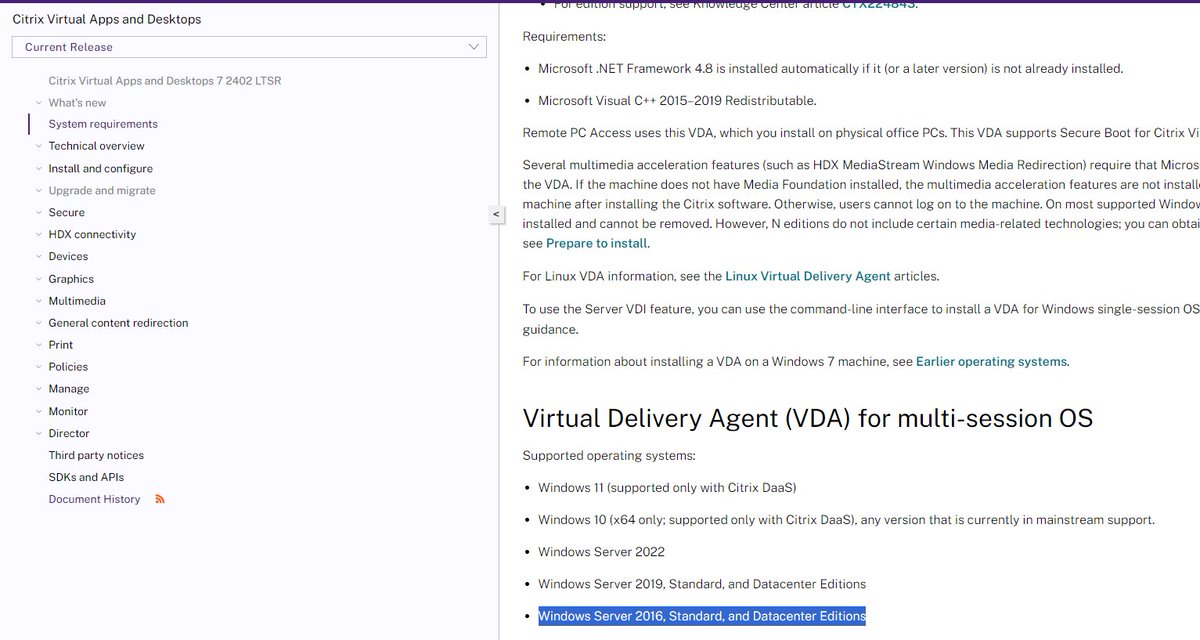The image size is (1200, 640).
Task: Open General content redirection
Action: [x=118, y=323]
